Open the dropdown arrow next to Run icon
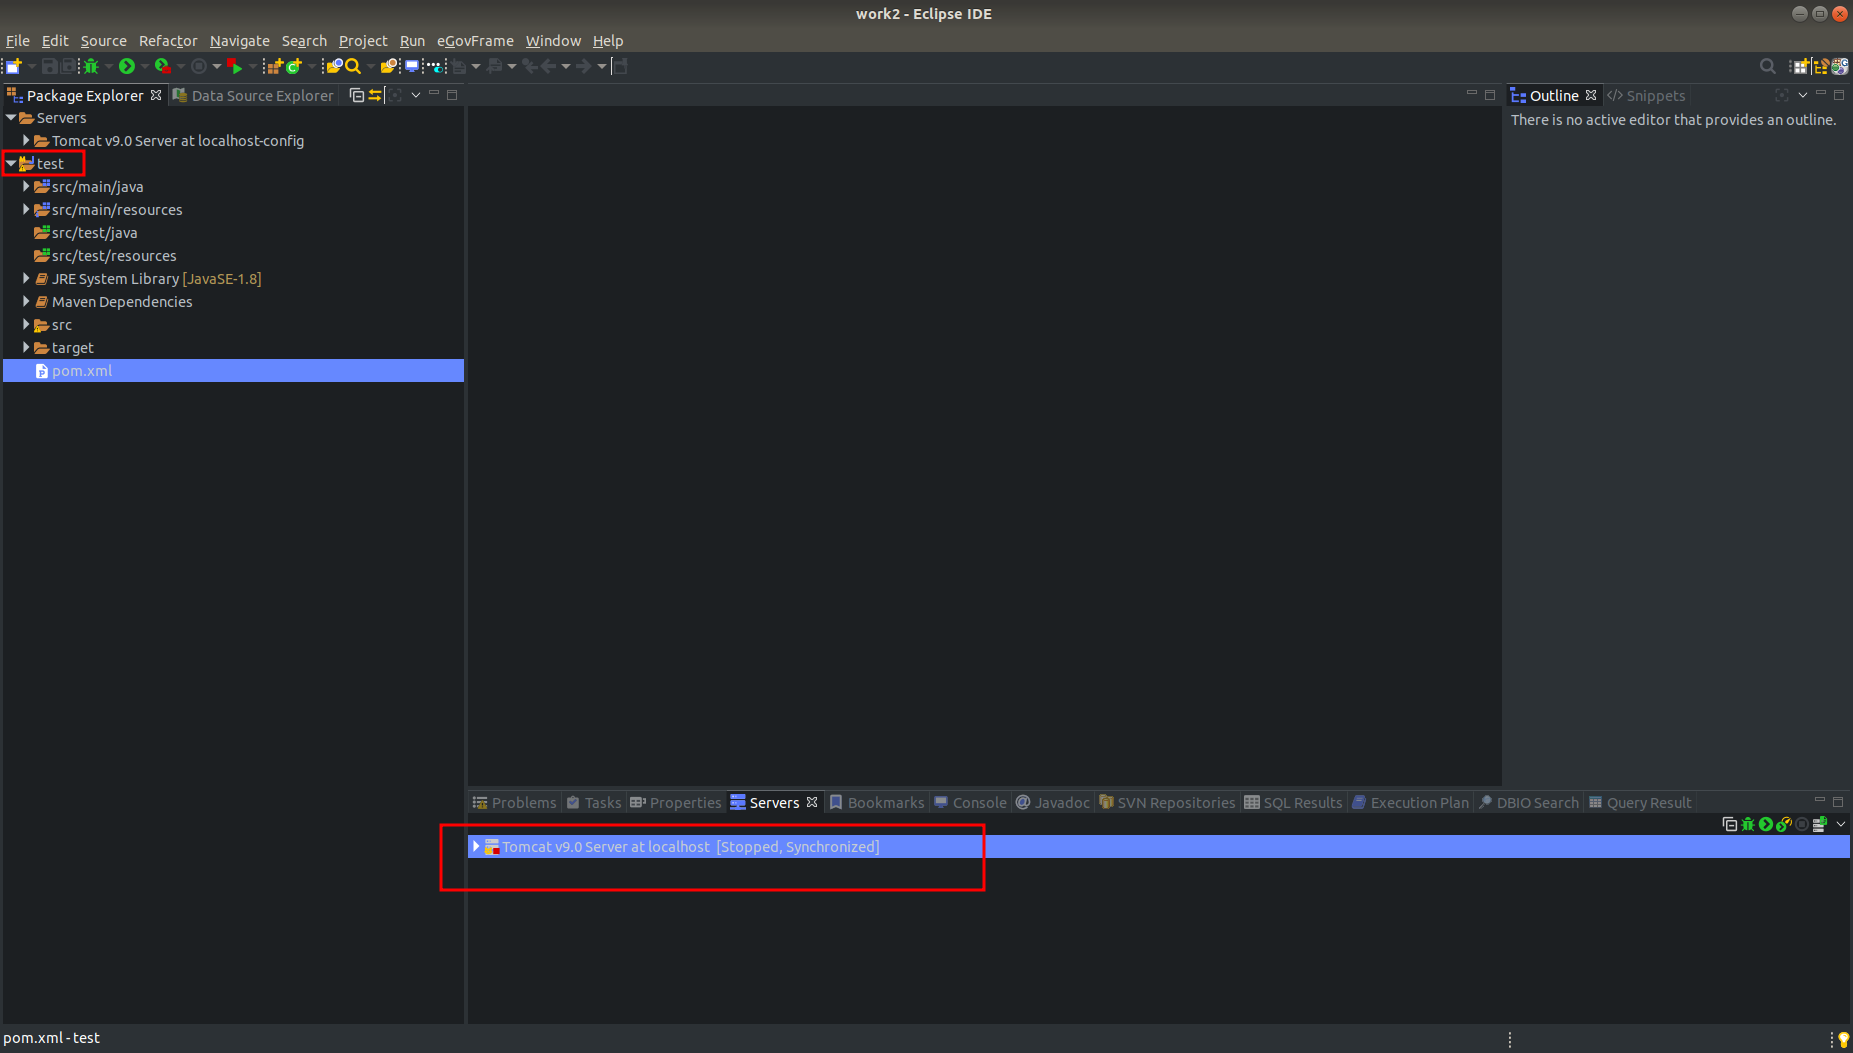Screen dimensions: 1853x1053 tap(145, 66)
